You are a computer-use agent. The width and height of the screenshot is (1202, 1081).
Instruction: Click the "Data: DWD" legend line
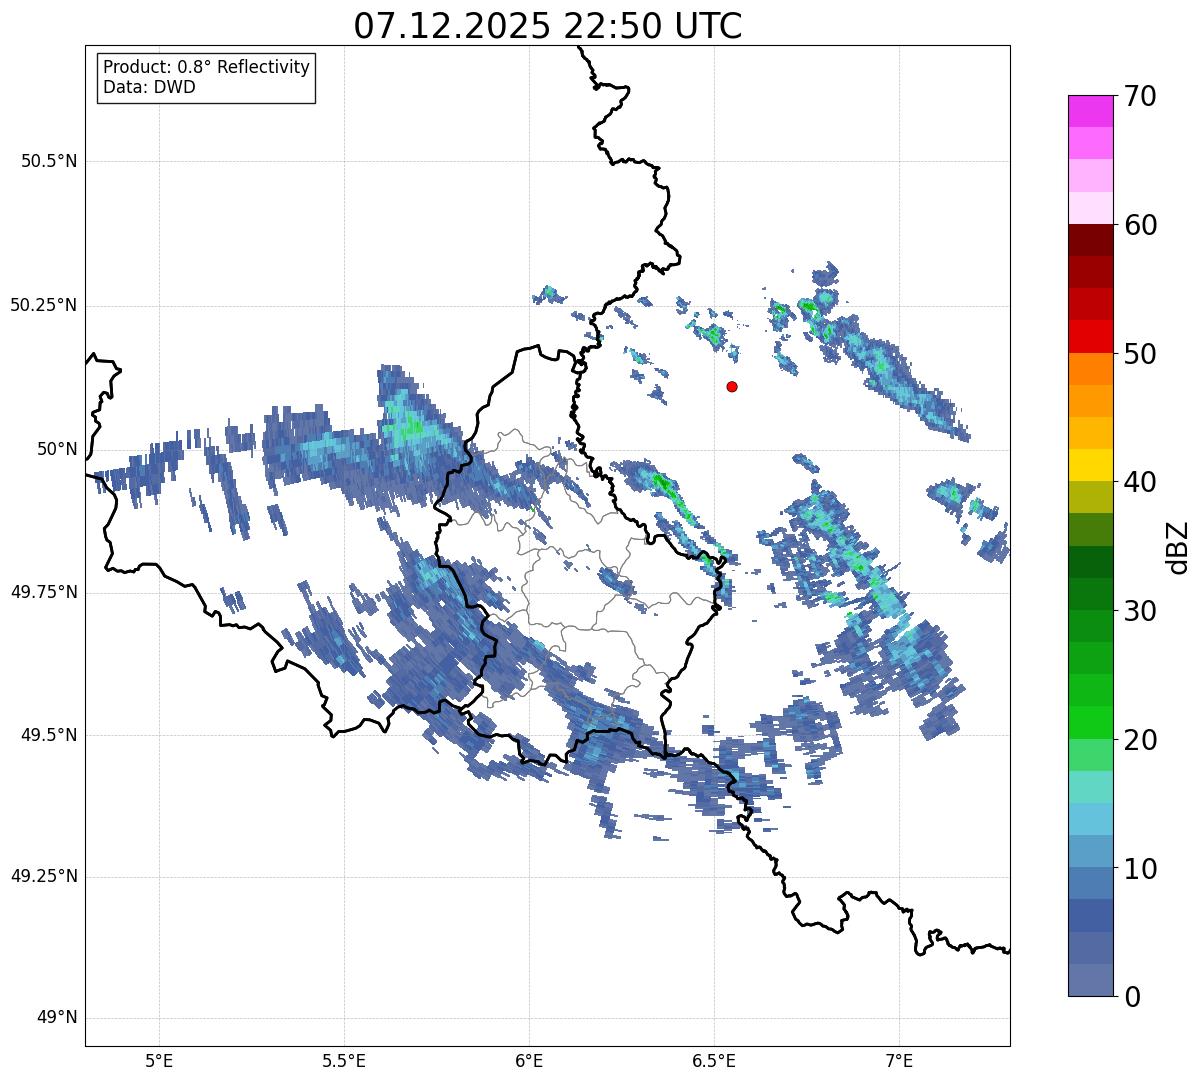click(x=149, y=87)
